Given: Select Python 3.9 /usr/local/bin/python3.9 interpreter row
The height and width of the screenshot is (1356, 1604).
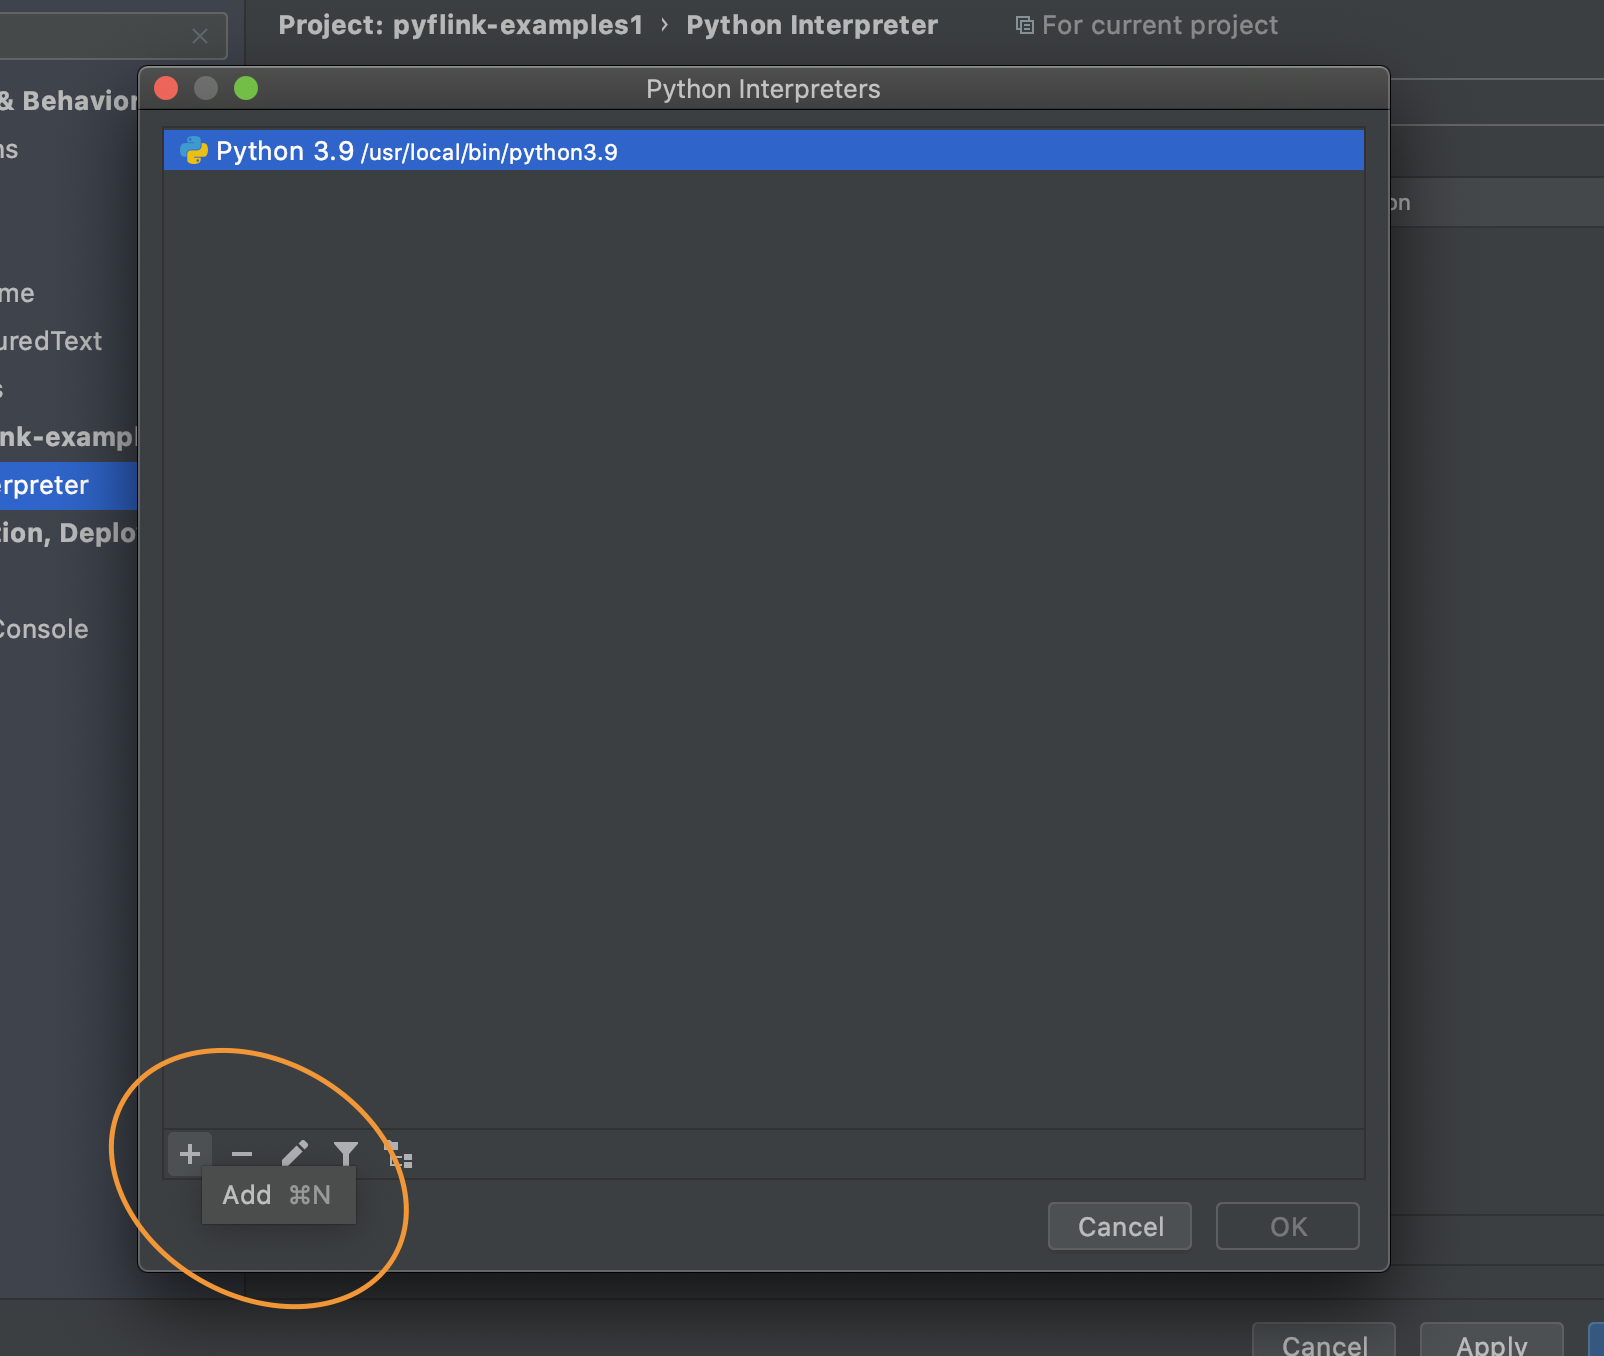Looking at the screenshot, I should coord(763,150).
